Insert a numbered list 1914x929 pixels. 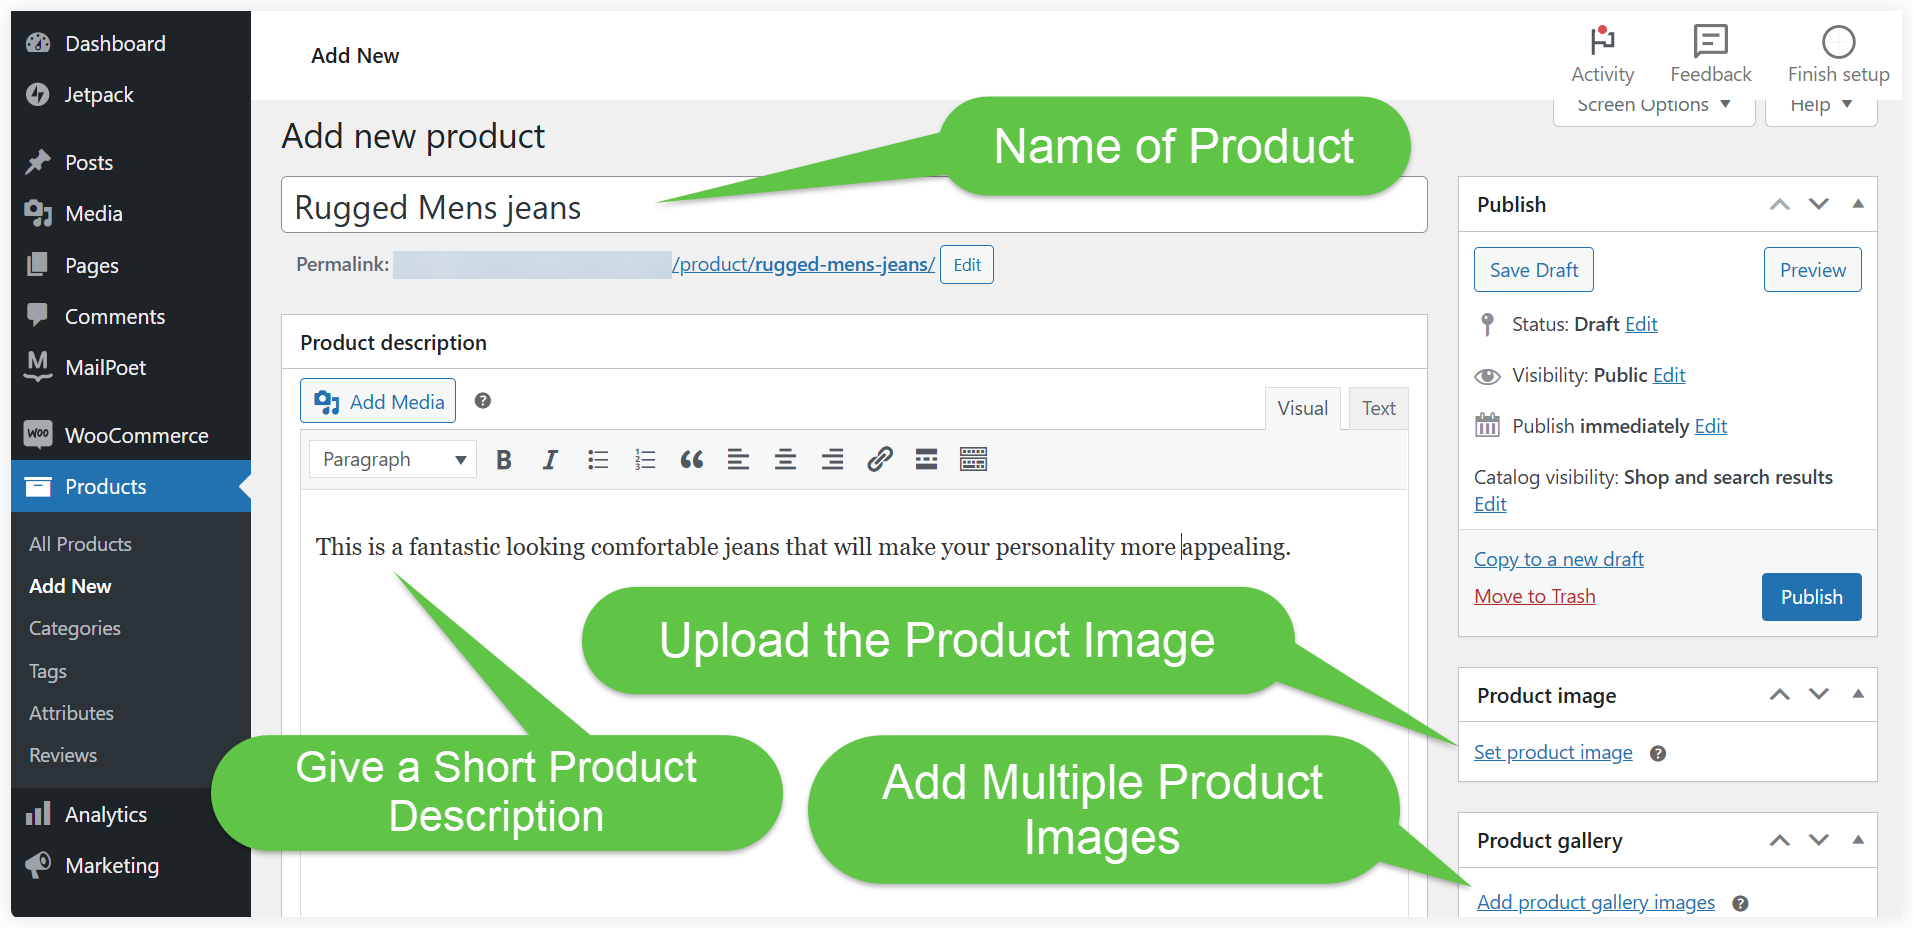click(645, 460)
